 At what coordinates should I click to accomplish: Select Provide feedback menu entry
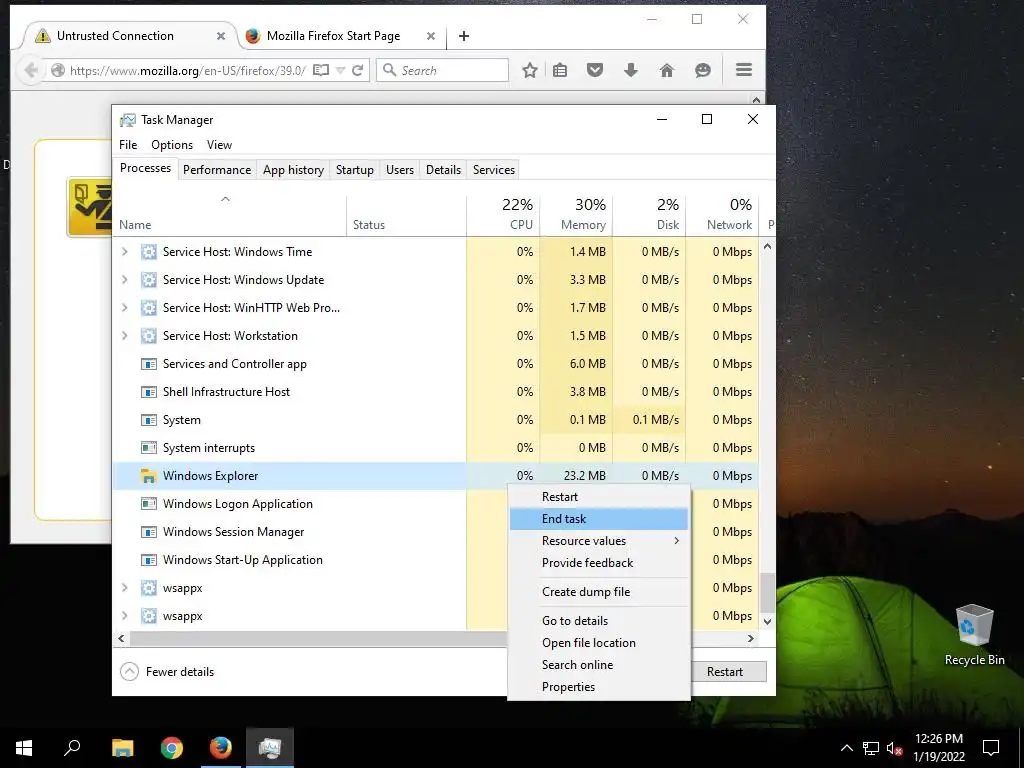[599, 562]
